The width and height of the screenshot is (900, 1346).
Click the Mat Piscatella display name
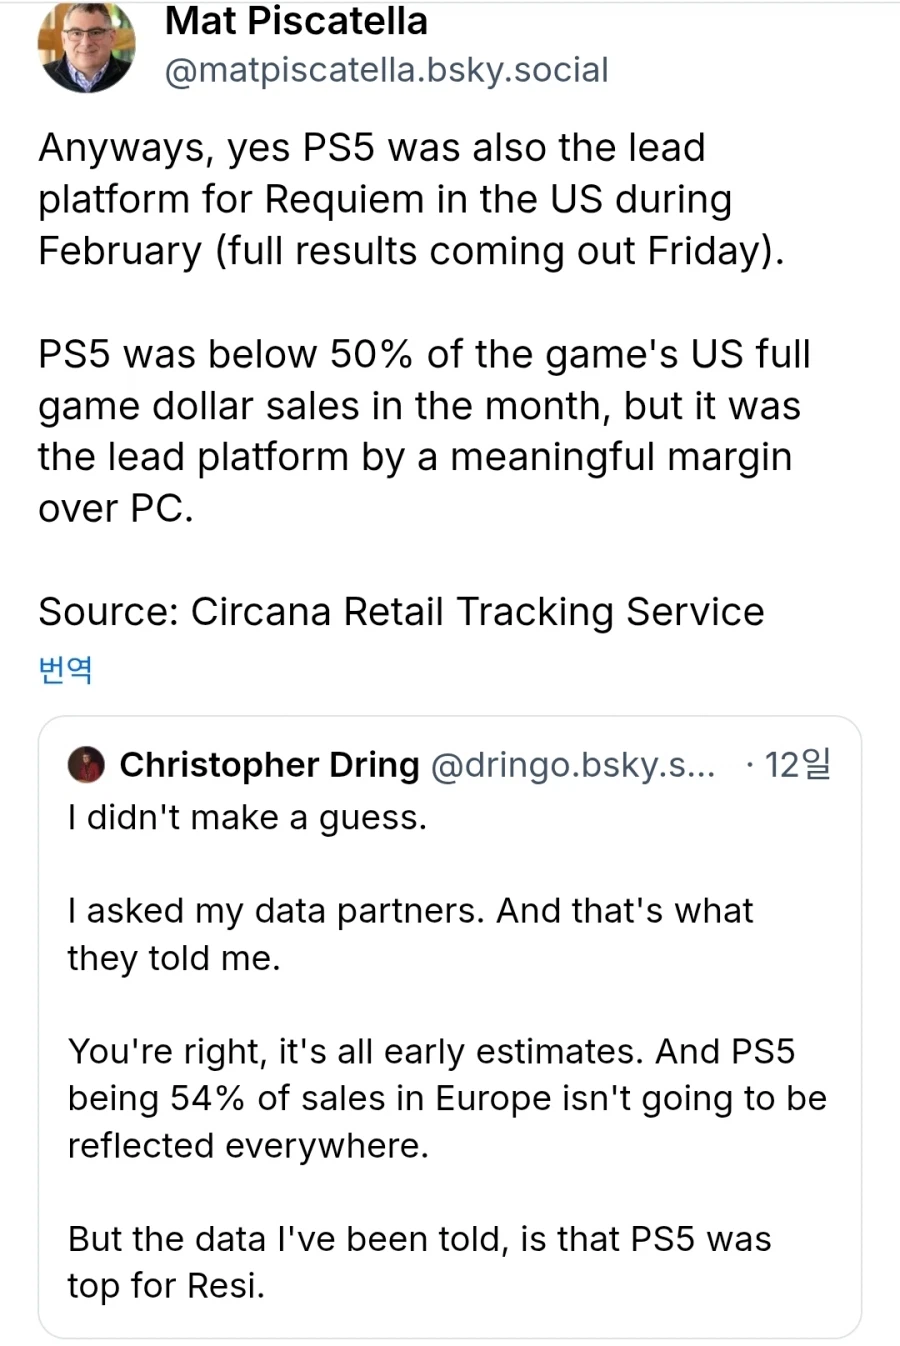[x=296, y=21]
